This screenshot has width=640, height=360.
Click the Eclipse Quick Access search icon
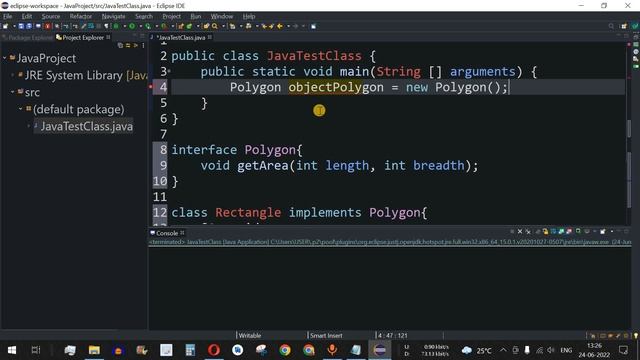(x=611, y=26)
